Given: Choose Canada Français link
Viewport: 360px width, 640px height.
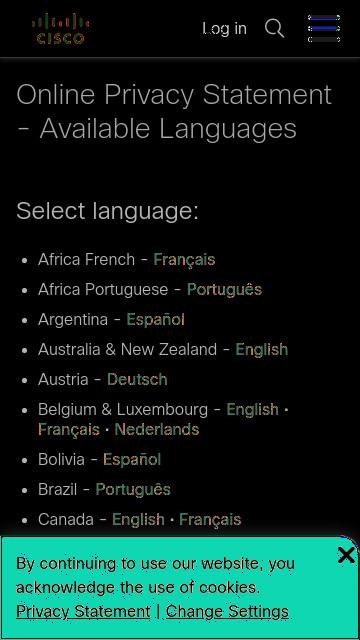Looking at the screenshot, I should click(210, 520).
